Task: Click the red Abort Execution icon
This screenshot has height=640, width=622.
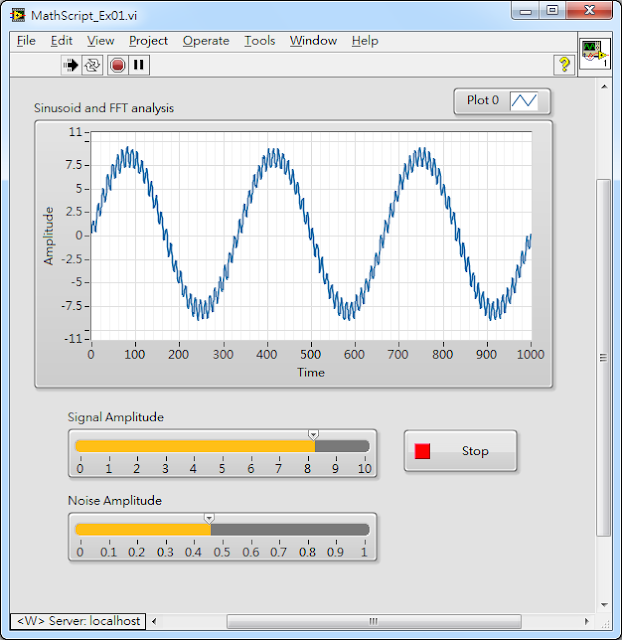Action: (x=118, y=65)
